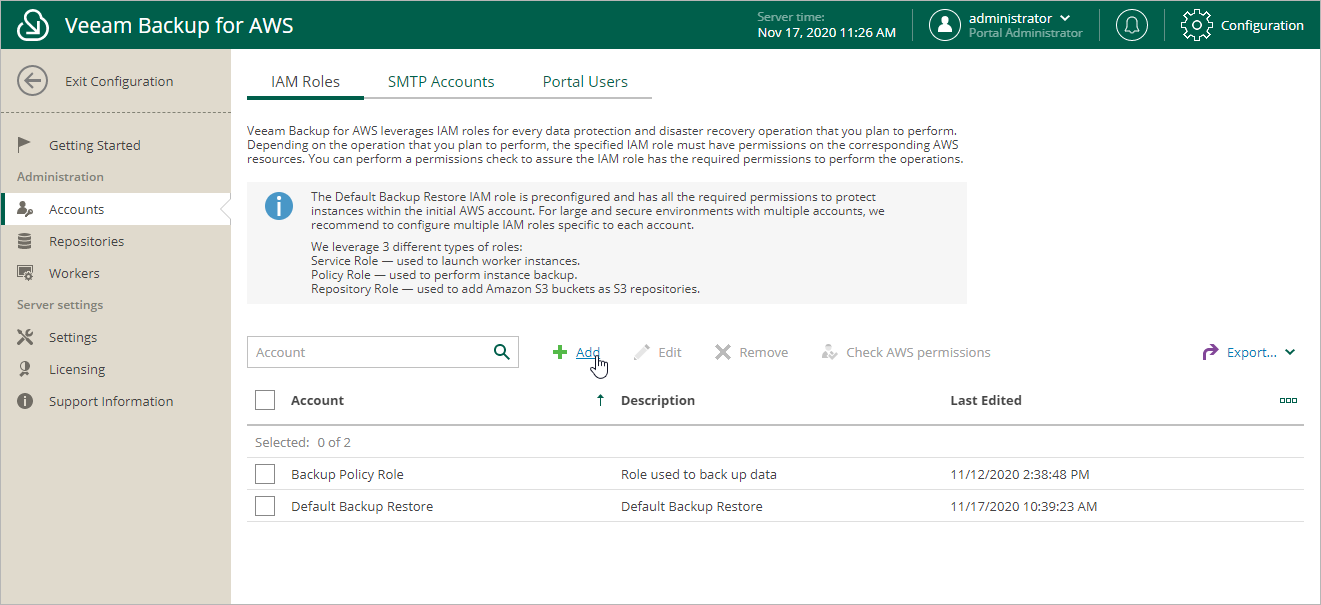Click the server time Nov 17, 2020 text
This screenshot has width=1321, height=605.
(827, 32)
